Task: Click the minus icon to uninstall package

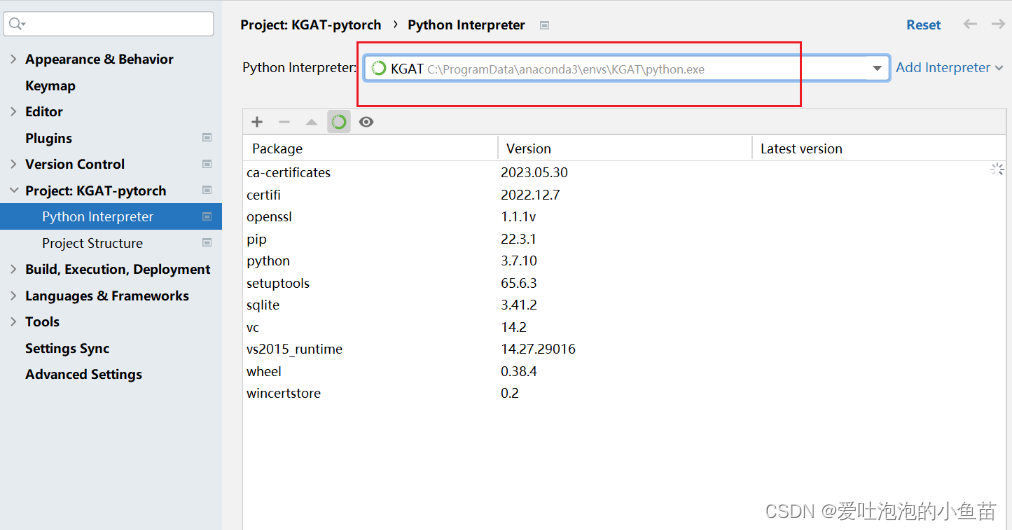Action: (x=284, y=122)
